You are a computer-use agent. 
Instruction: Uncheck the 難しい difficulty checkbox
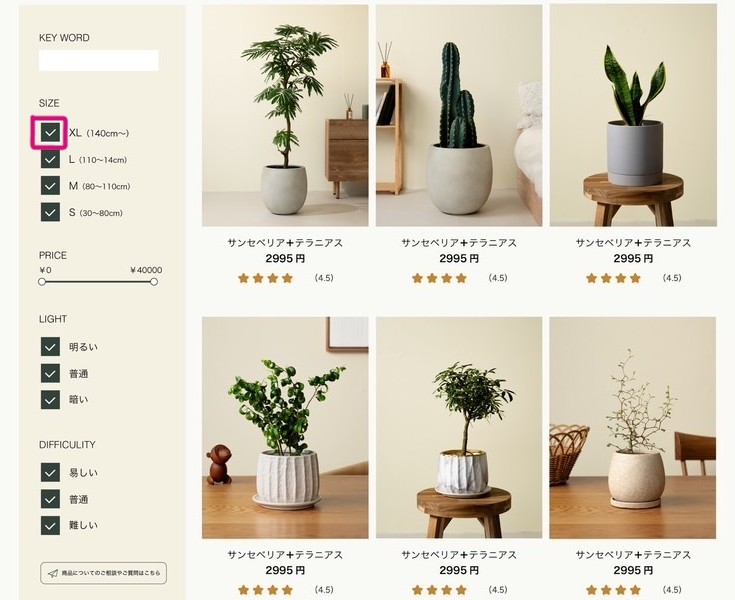coord(50,525)
